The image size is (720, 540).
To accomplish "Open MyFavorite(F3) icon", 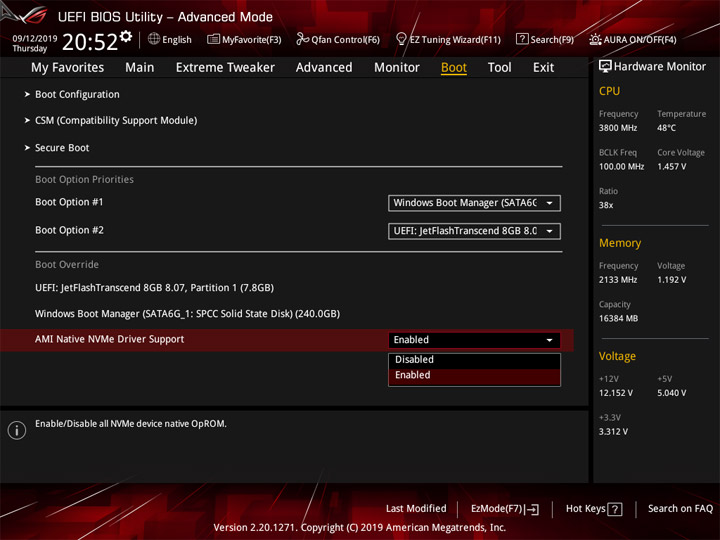I will pos(213,39).
